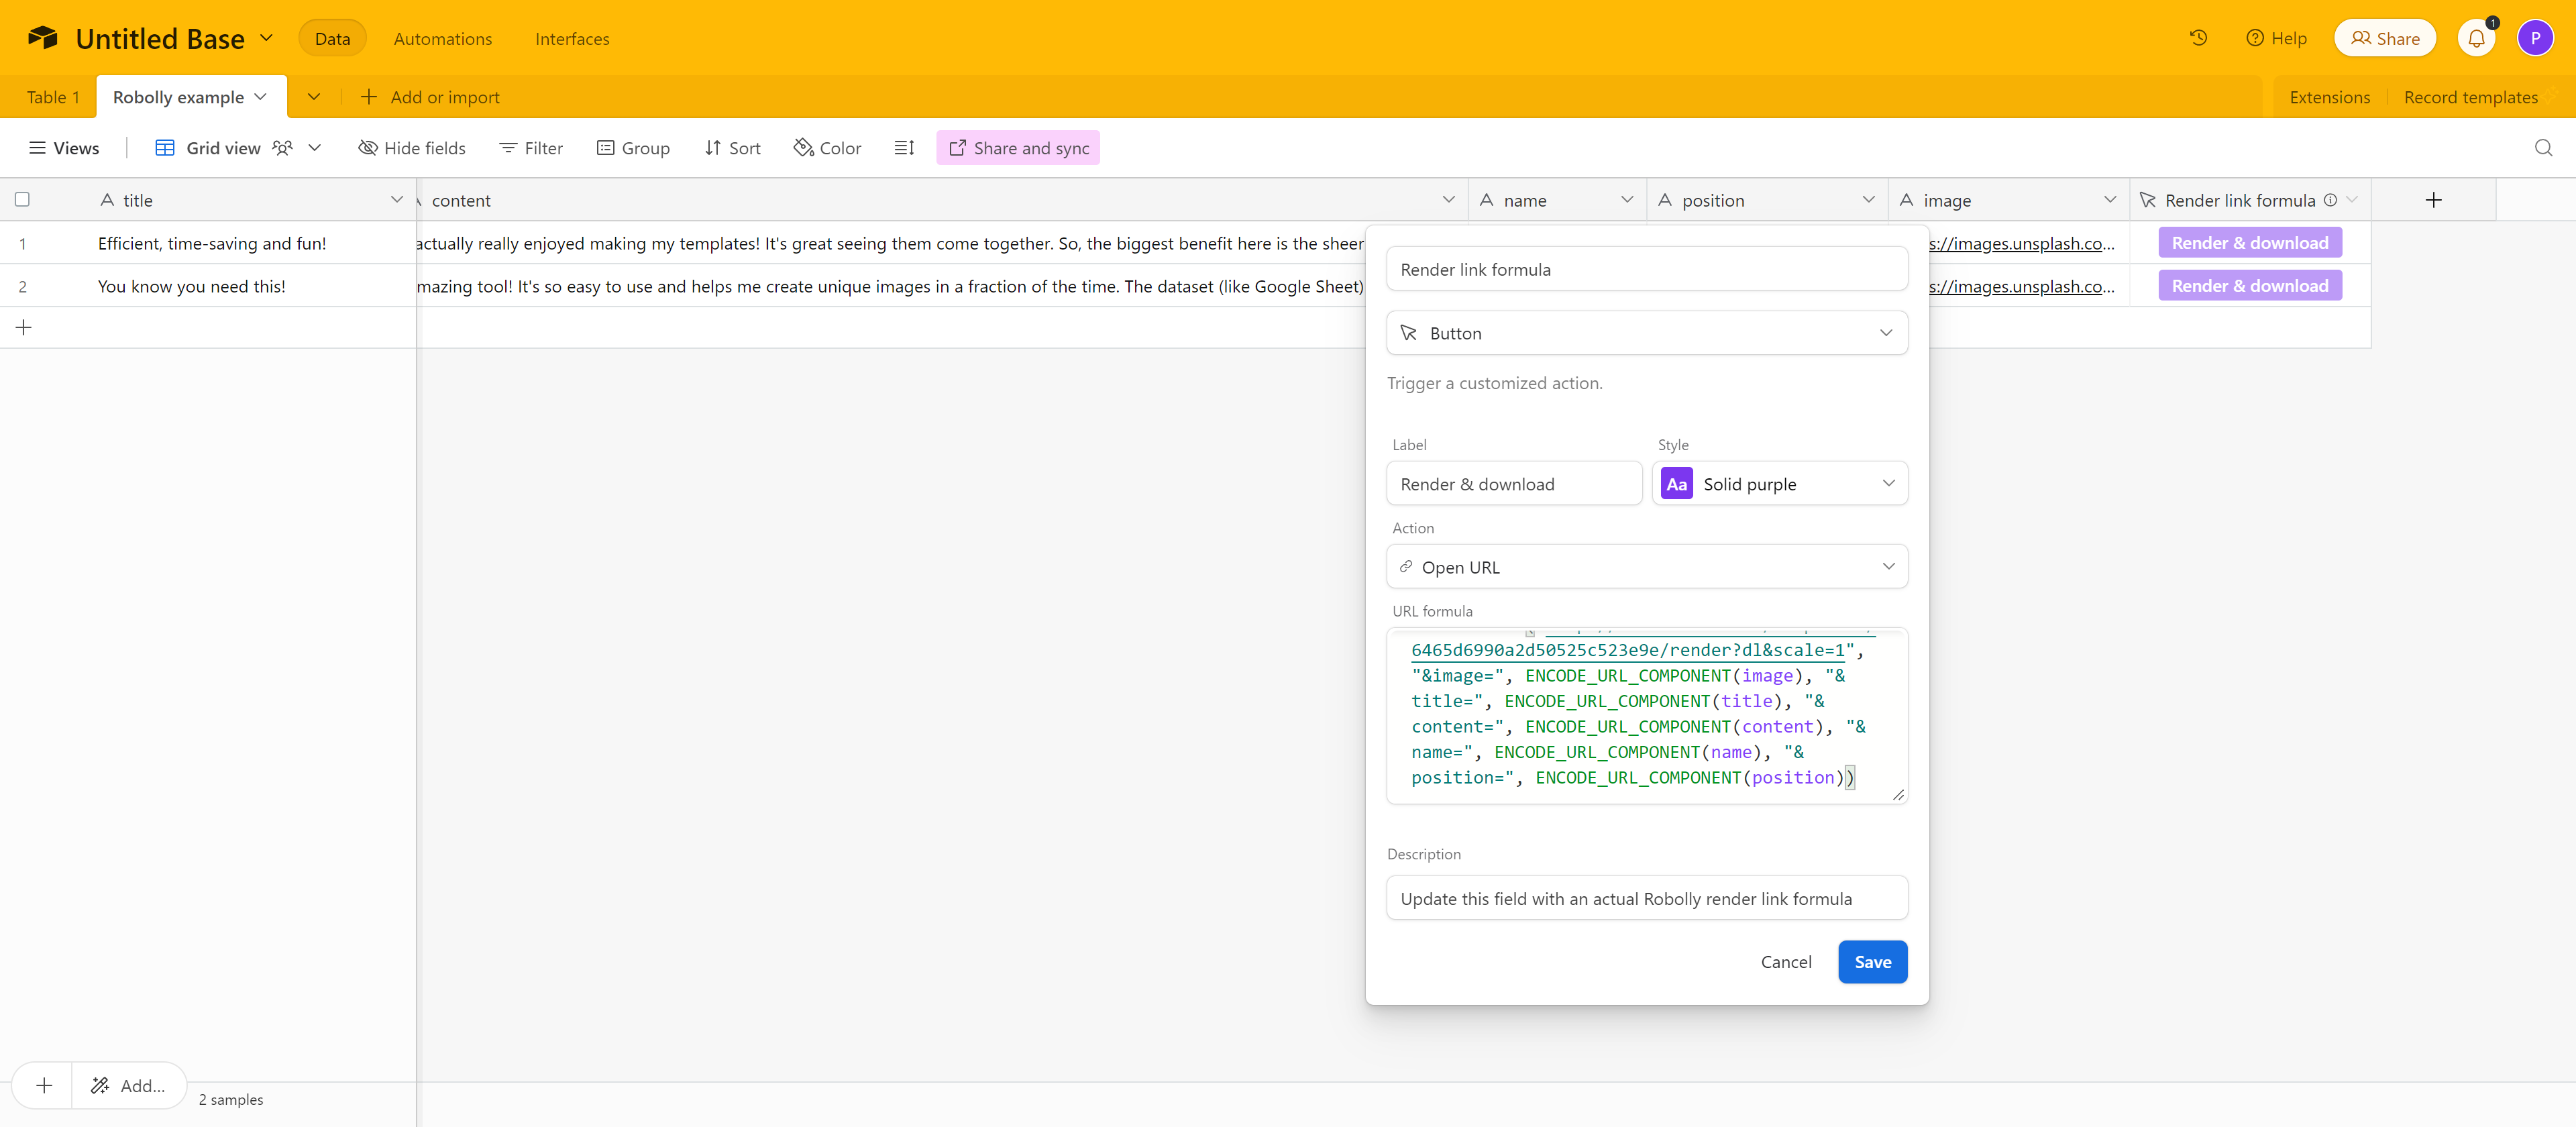Screen dimensions: 2576x1127
Task: Open Grid view collaborators icon
Action: click(x=283, y=148)
